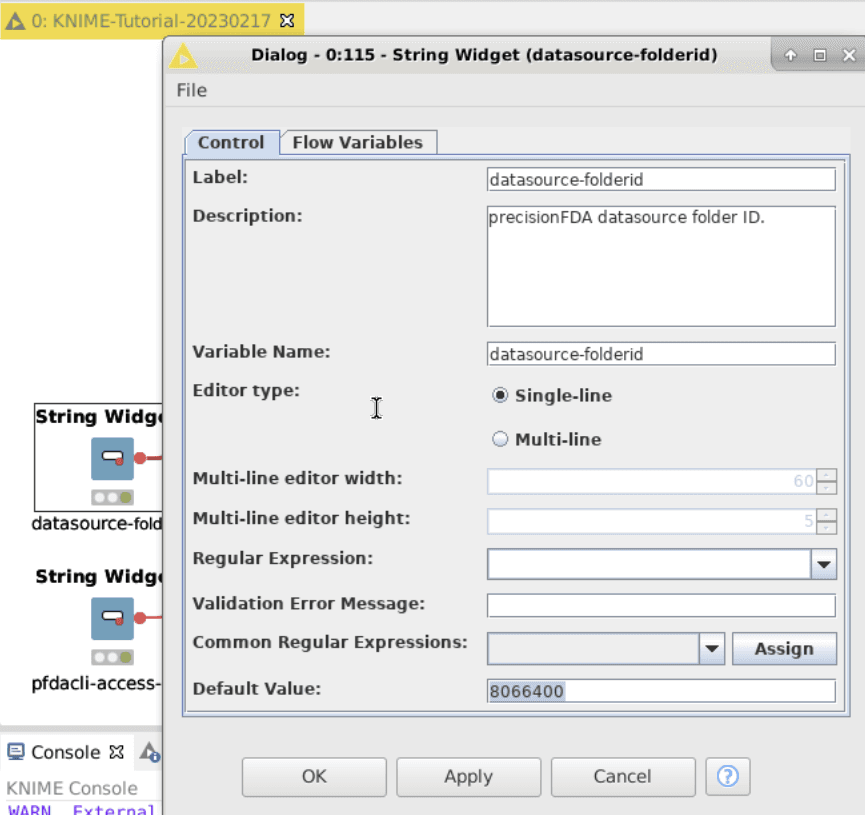Click the KNIME warning triangle icon in dialog title bar
Viewport: 865px width, 815px height.
(183, 56)
